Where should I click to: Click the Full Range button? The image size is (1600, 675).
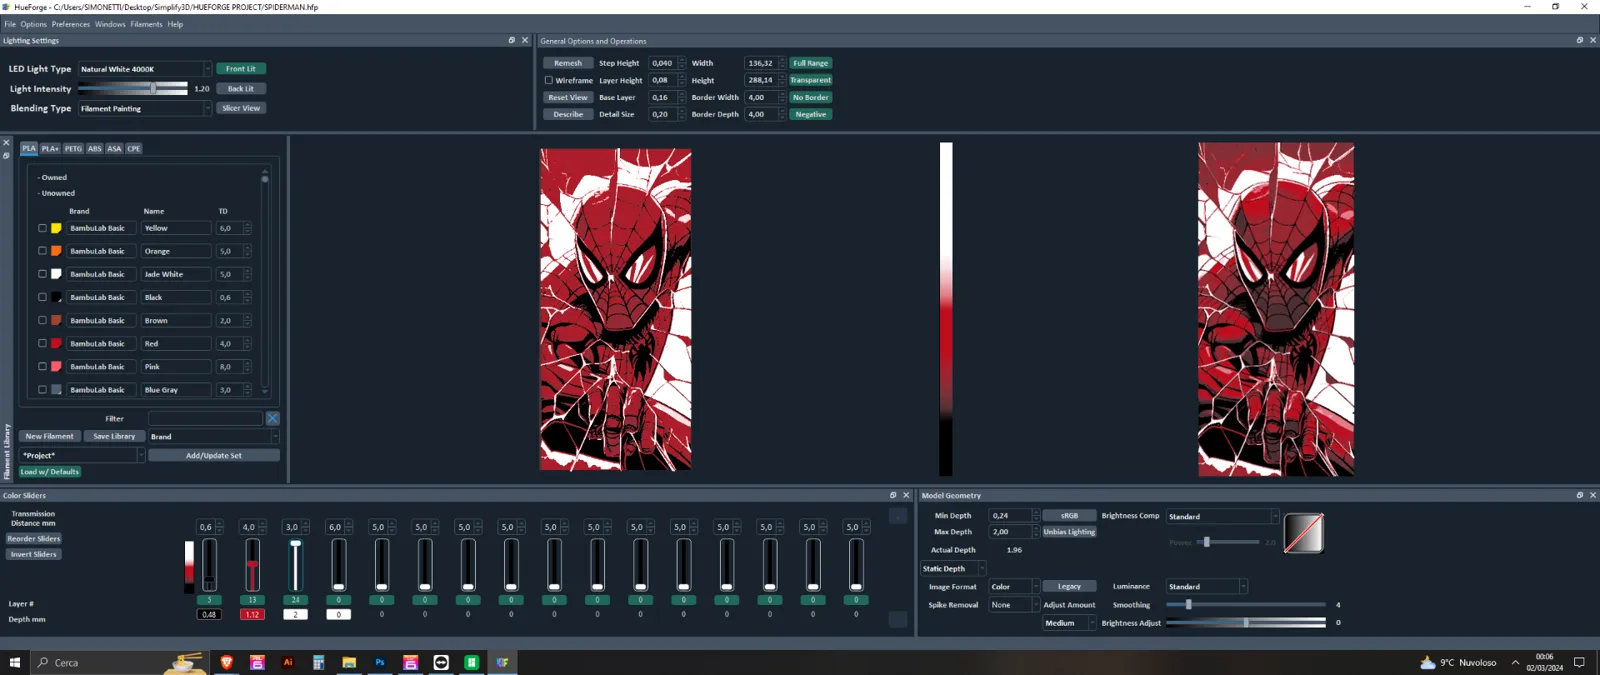click(810, 63)
